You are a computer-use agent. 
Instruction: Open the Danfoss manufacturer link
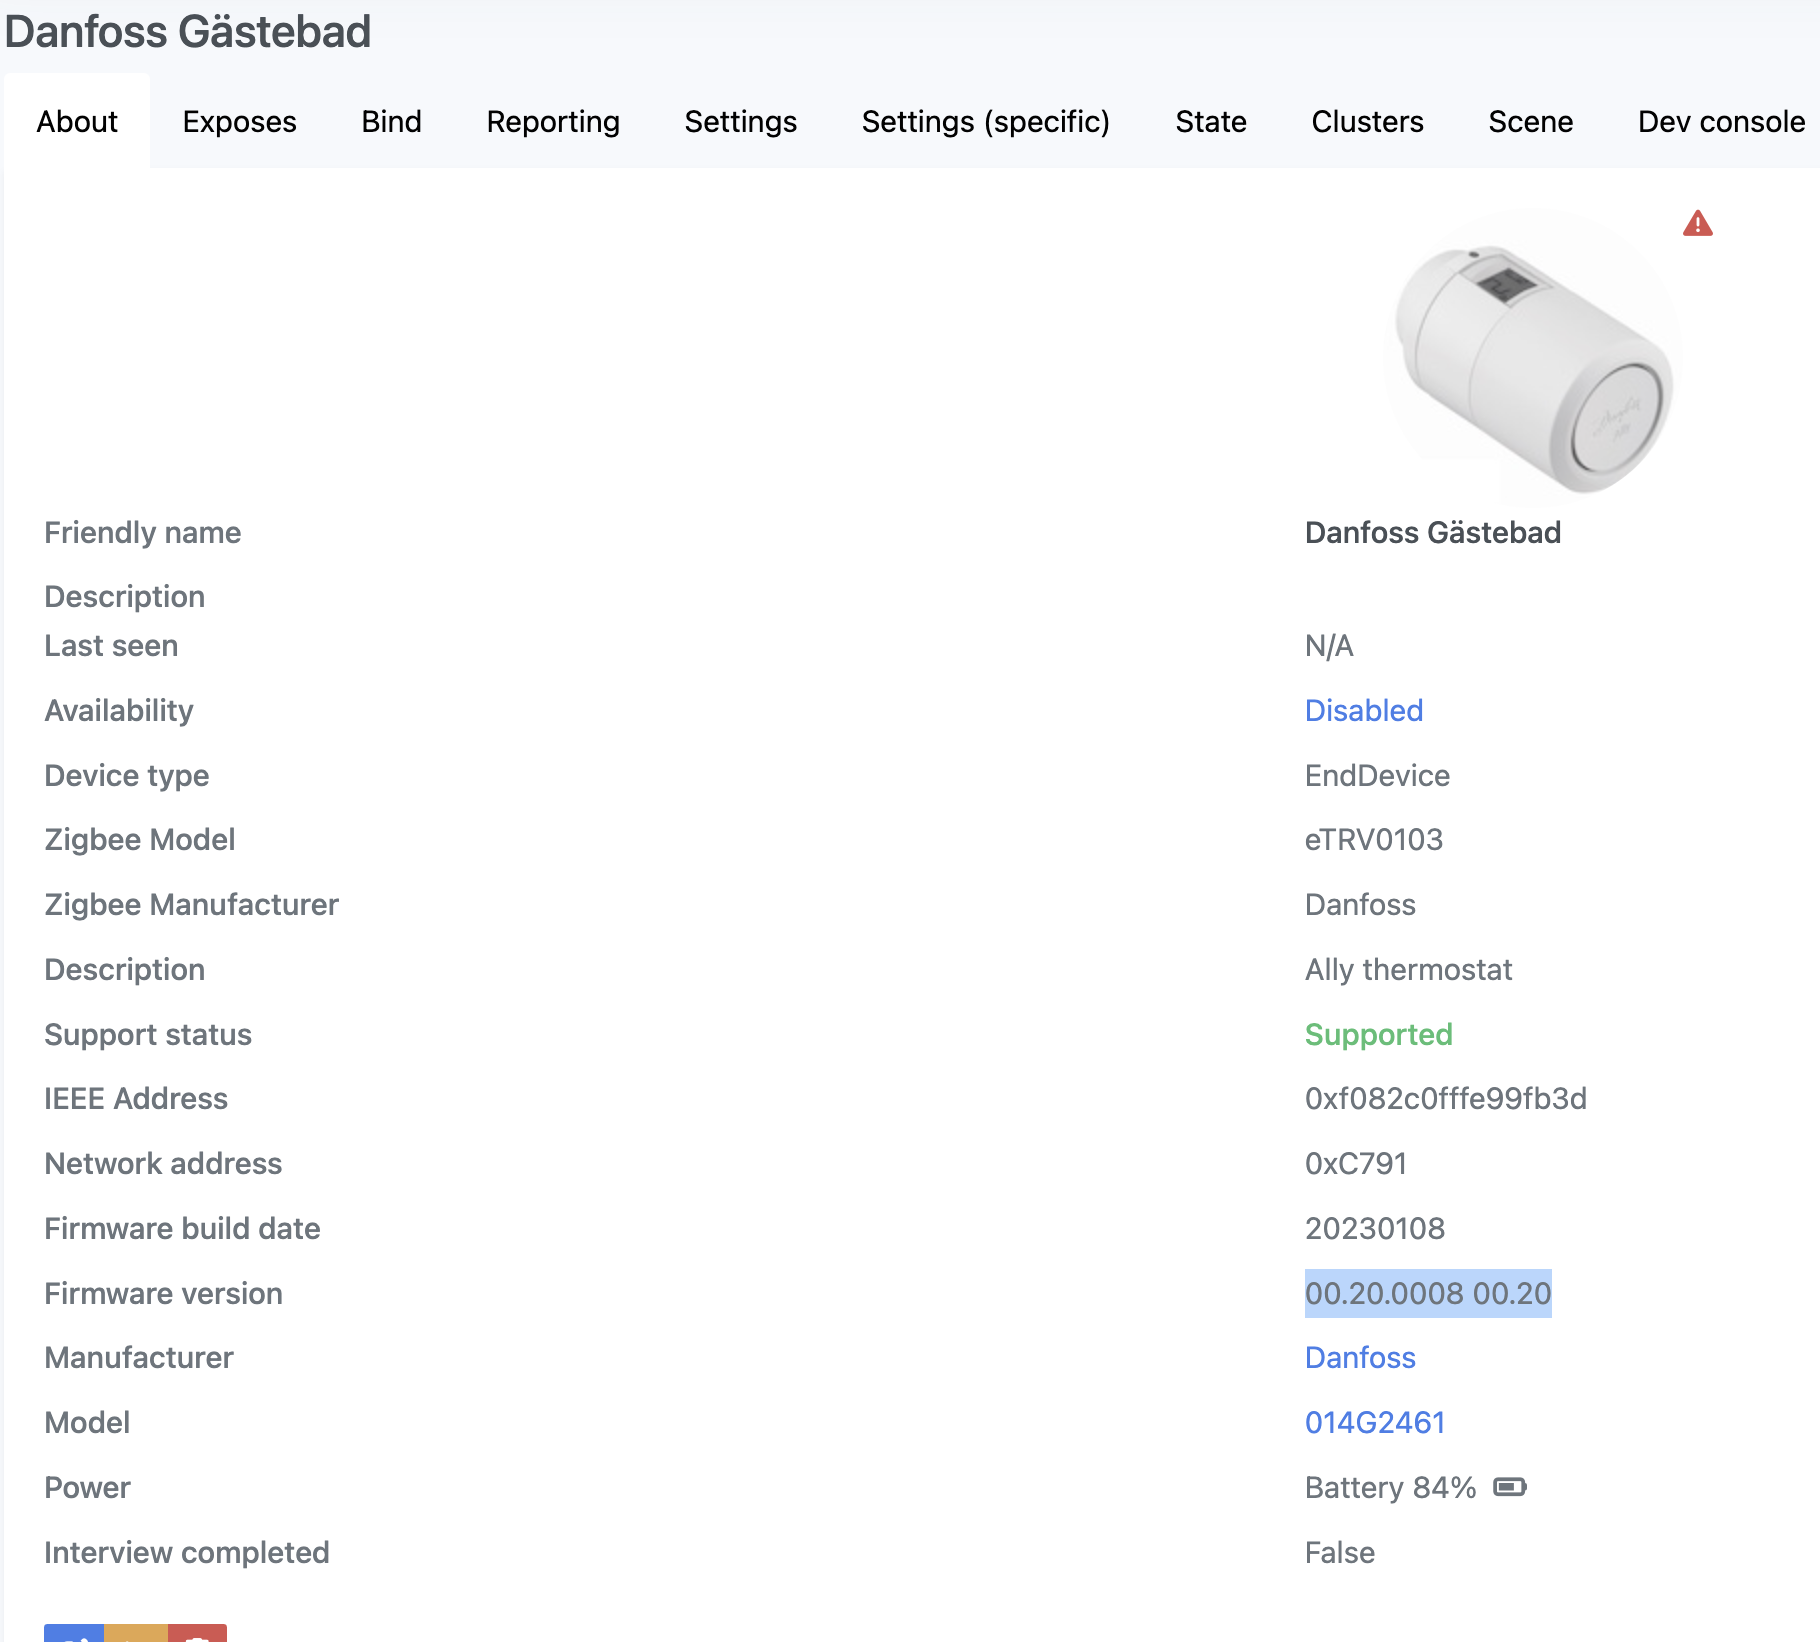(1359, 1357)
